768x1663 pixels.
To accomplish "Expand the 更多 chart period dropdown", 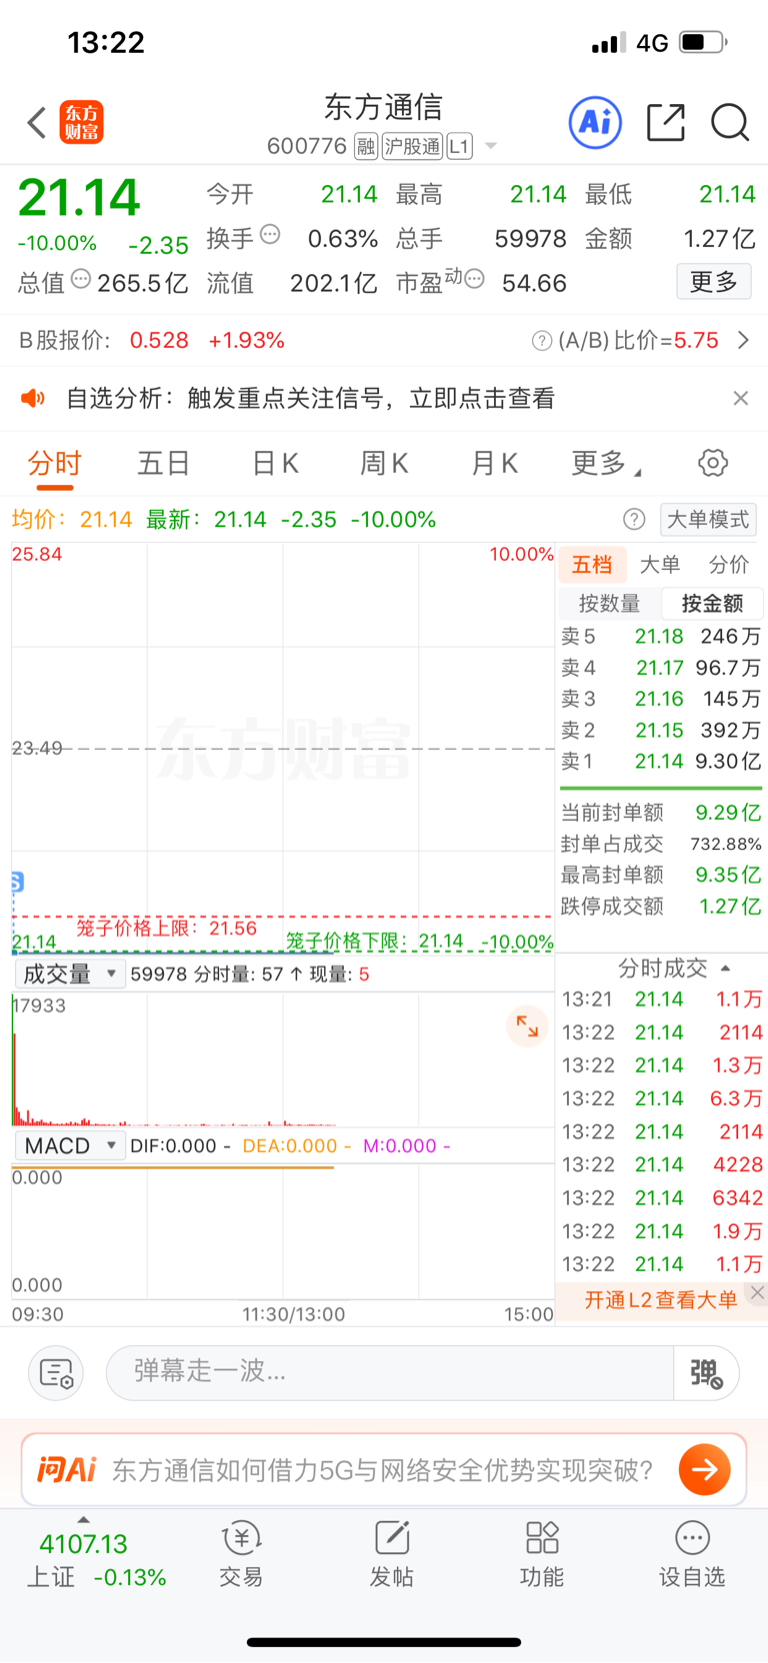I will [606, 463].
